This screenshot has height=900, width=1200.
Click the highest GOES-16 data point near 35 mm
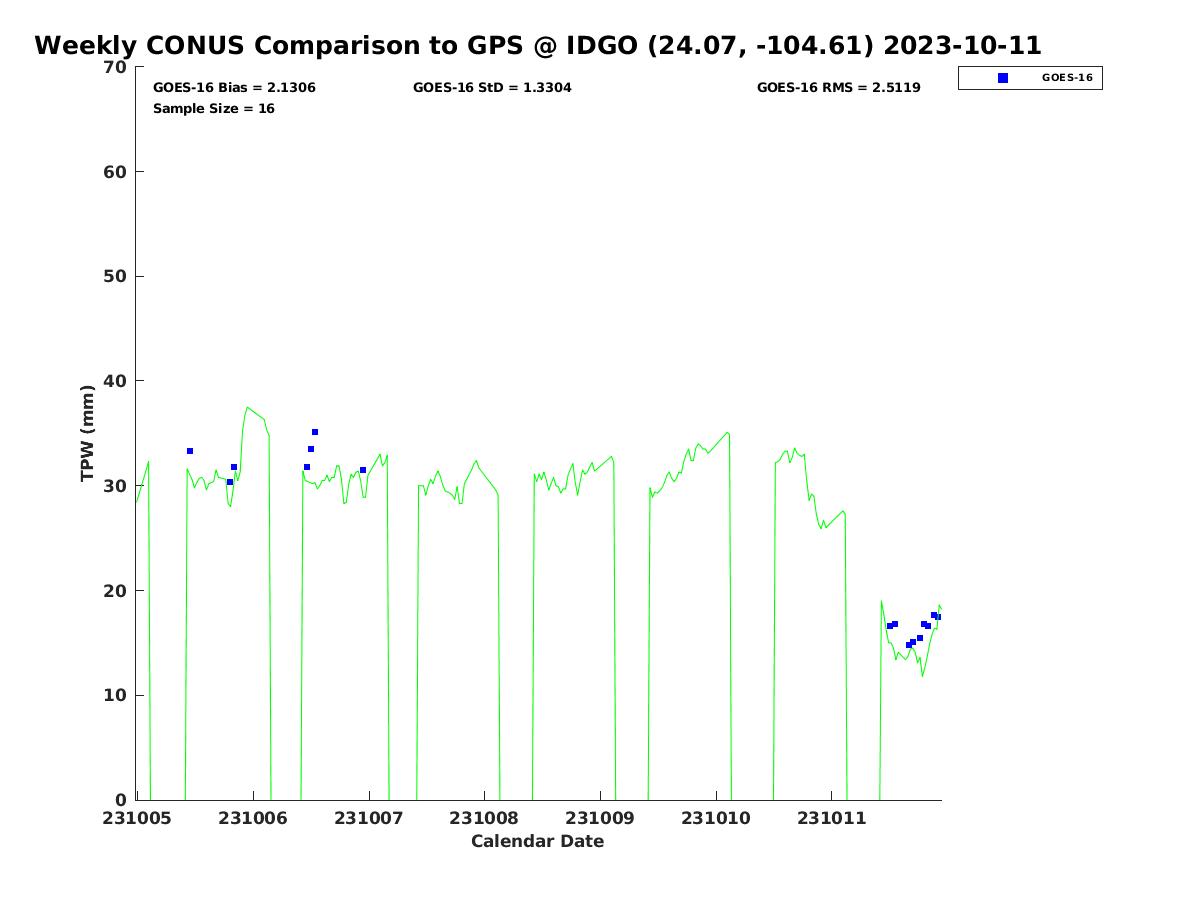315,432
